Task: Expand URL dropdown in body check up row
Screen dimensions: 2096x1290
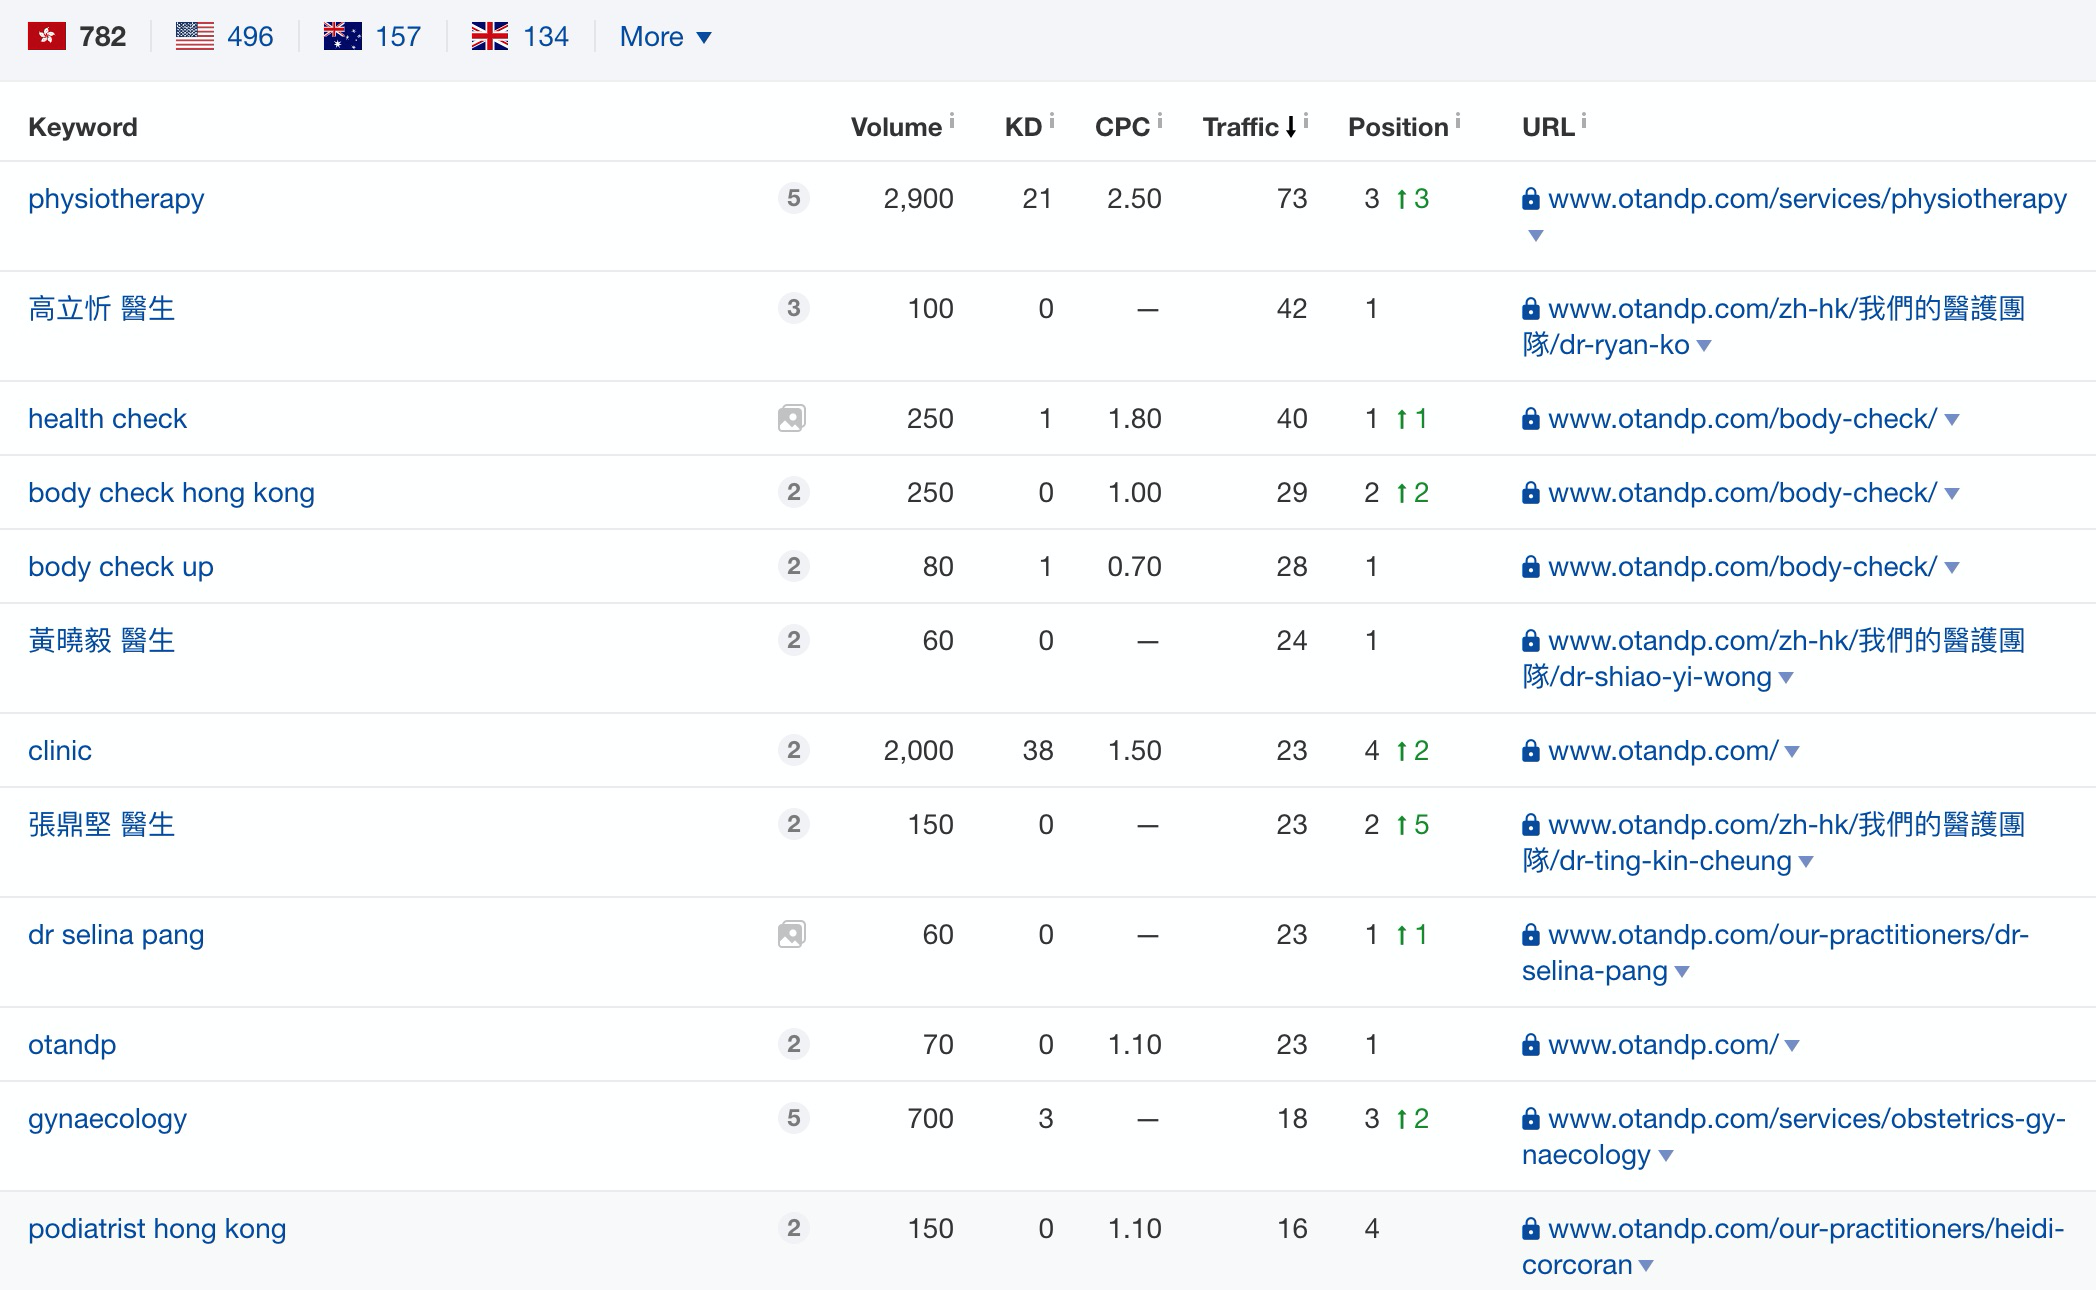Action: [1952, 568]
